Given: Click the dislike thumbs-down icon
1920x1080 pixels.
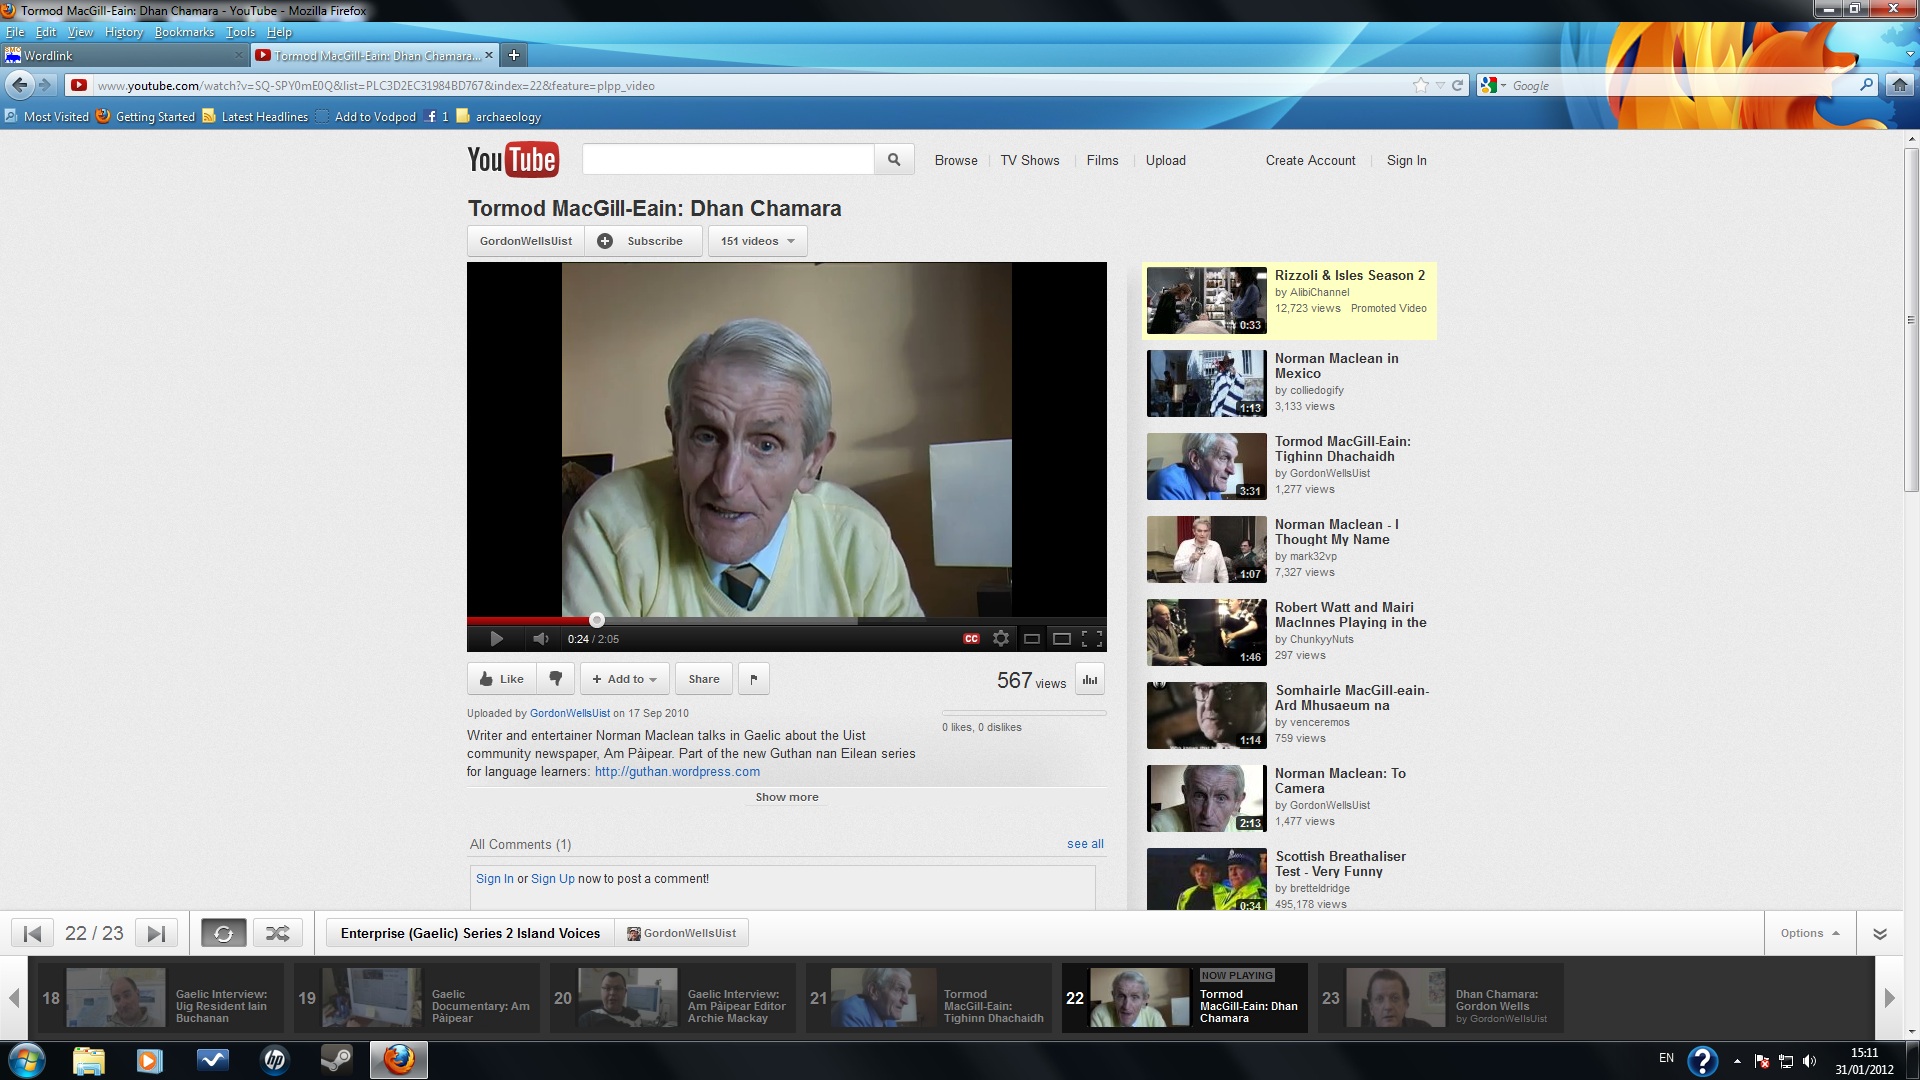Looking at the screenshot, I should (x=556, y=679).
